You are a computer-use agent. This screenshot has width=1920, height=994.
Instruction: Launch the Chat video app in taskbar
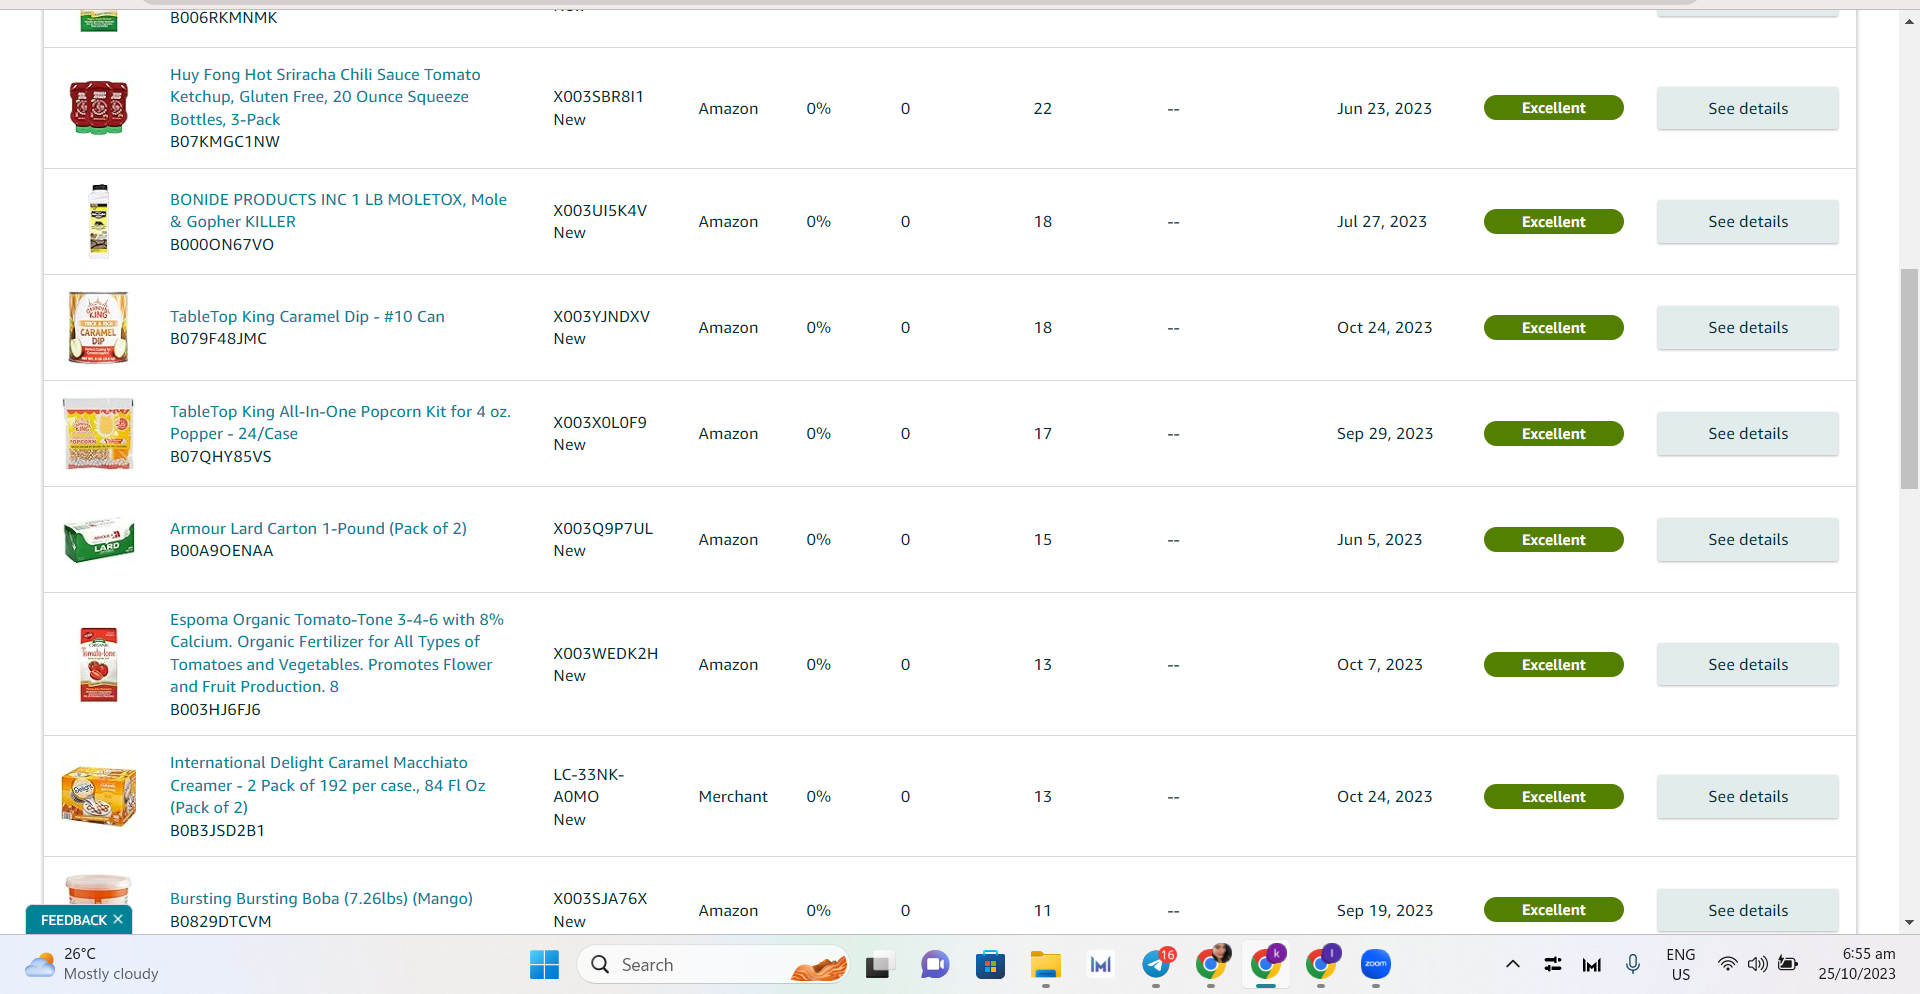(x=935, y=965)
